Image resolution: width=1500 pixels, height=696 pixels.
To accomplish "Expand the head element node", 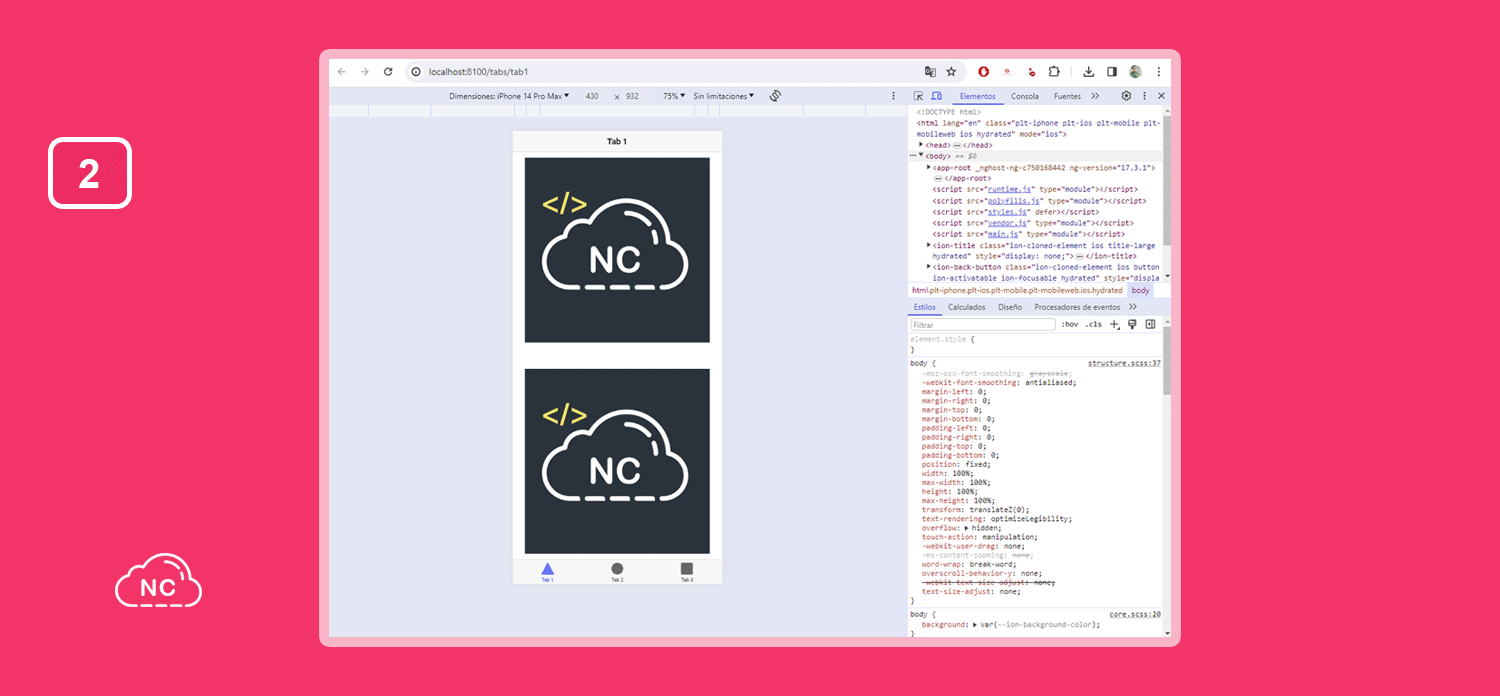I will point(921,145).
